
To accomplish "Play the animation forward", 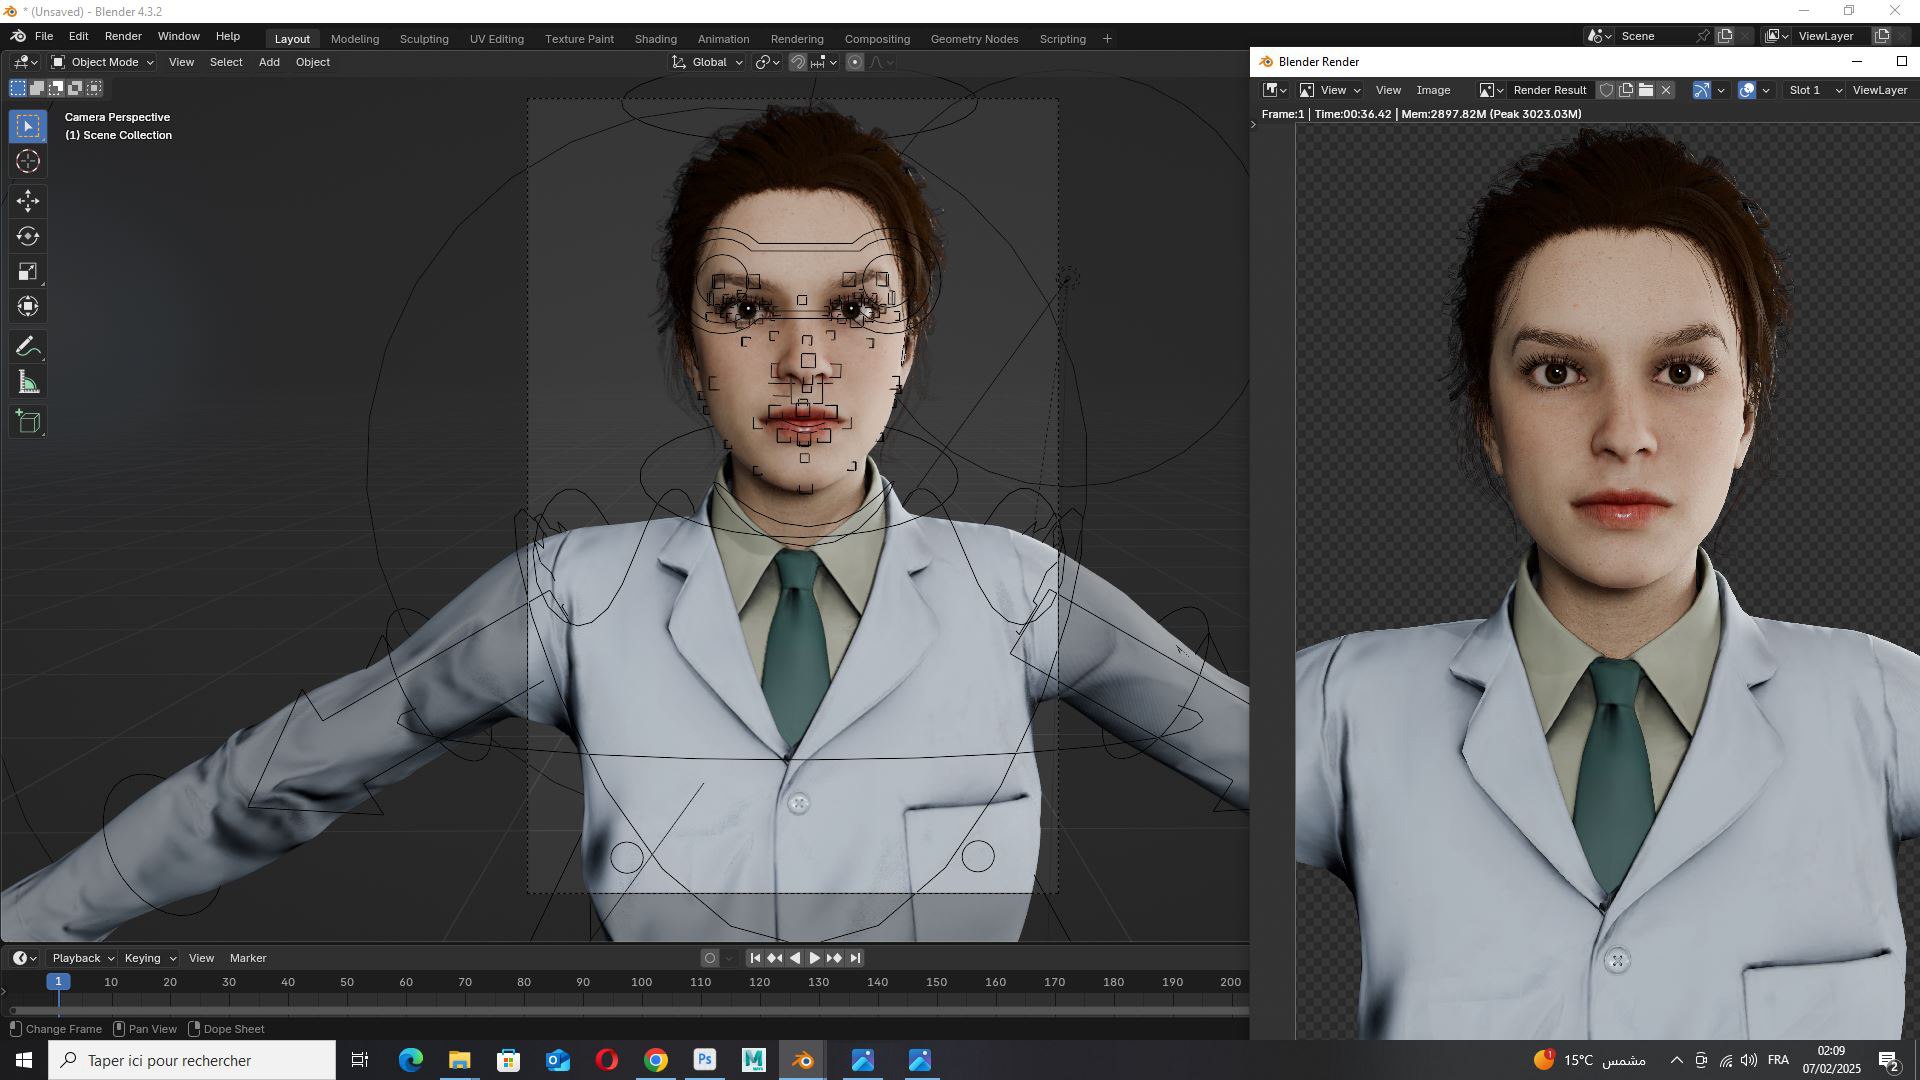I will pos(814,958).
